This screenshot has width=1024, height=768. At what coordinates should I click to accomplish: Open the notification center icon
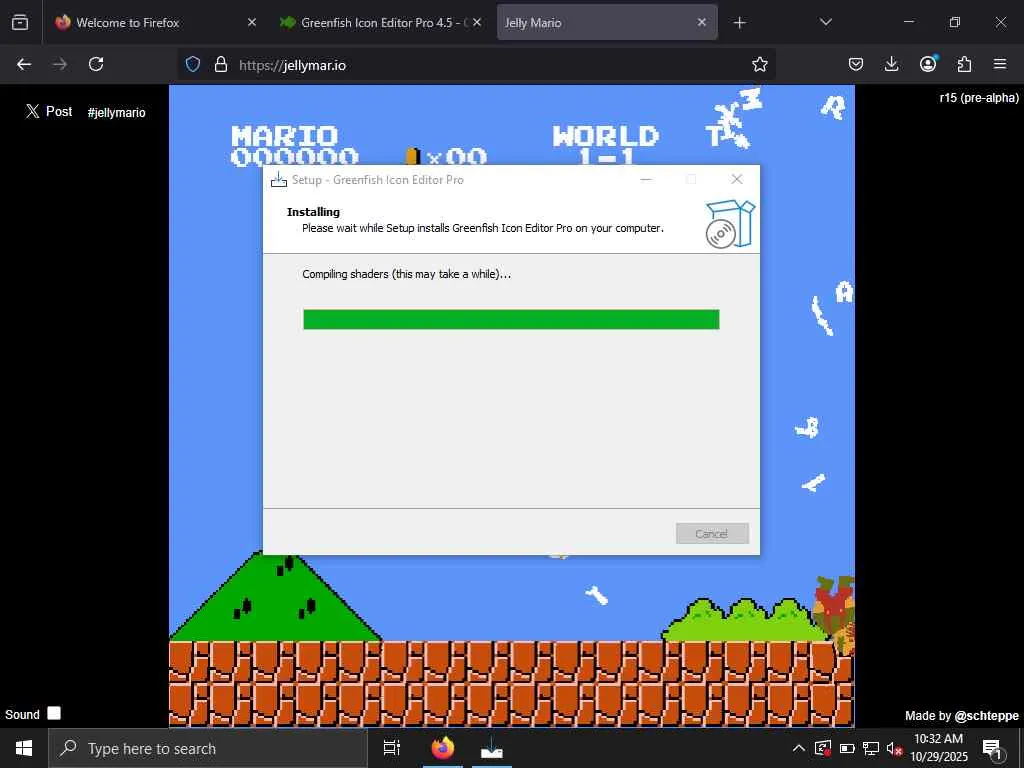click(993, 749)
